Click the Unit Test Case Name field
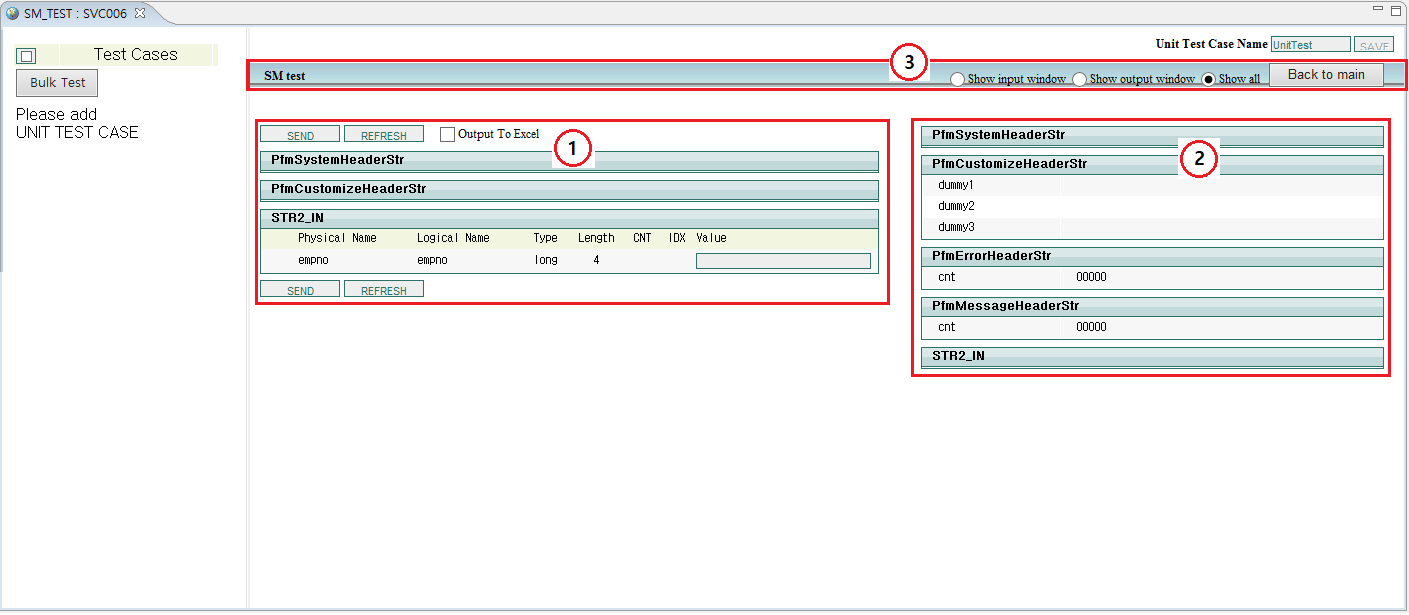The image size is (1409, 615). (1310, 45)
